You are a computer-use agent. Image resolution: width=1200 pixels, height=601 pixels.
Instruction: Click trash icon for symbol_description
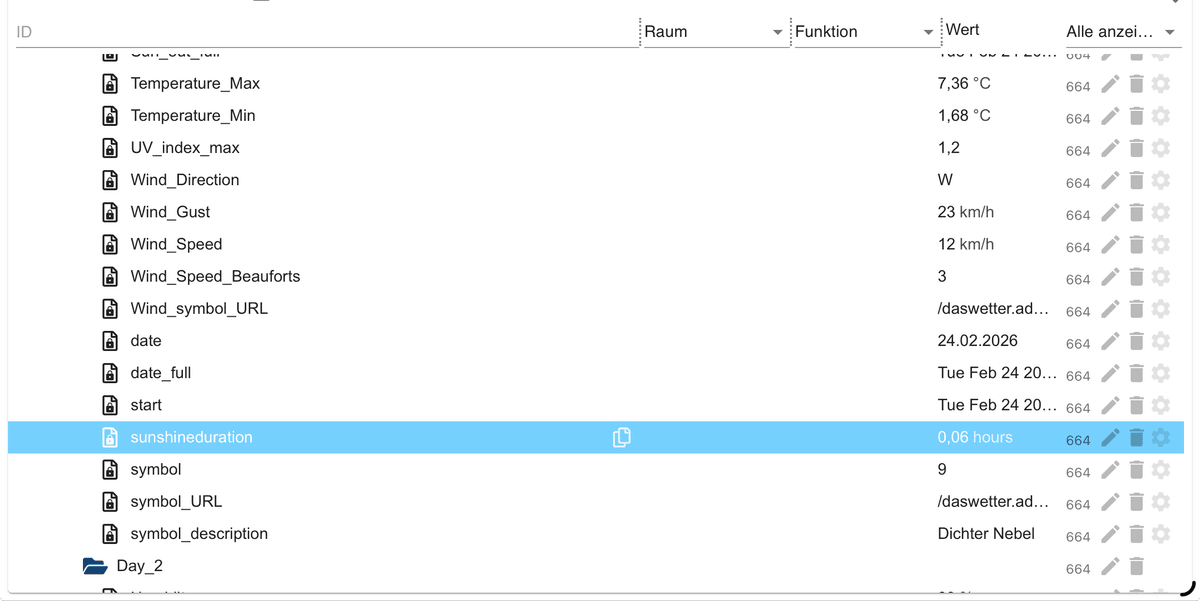(1136, 534)
